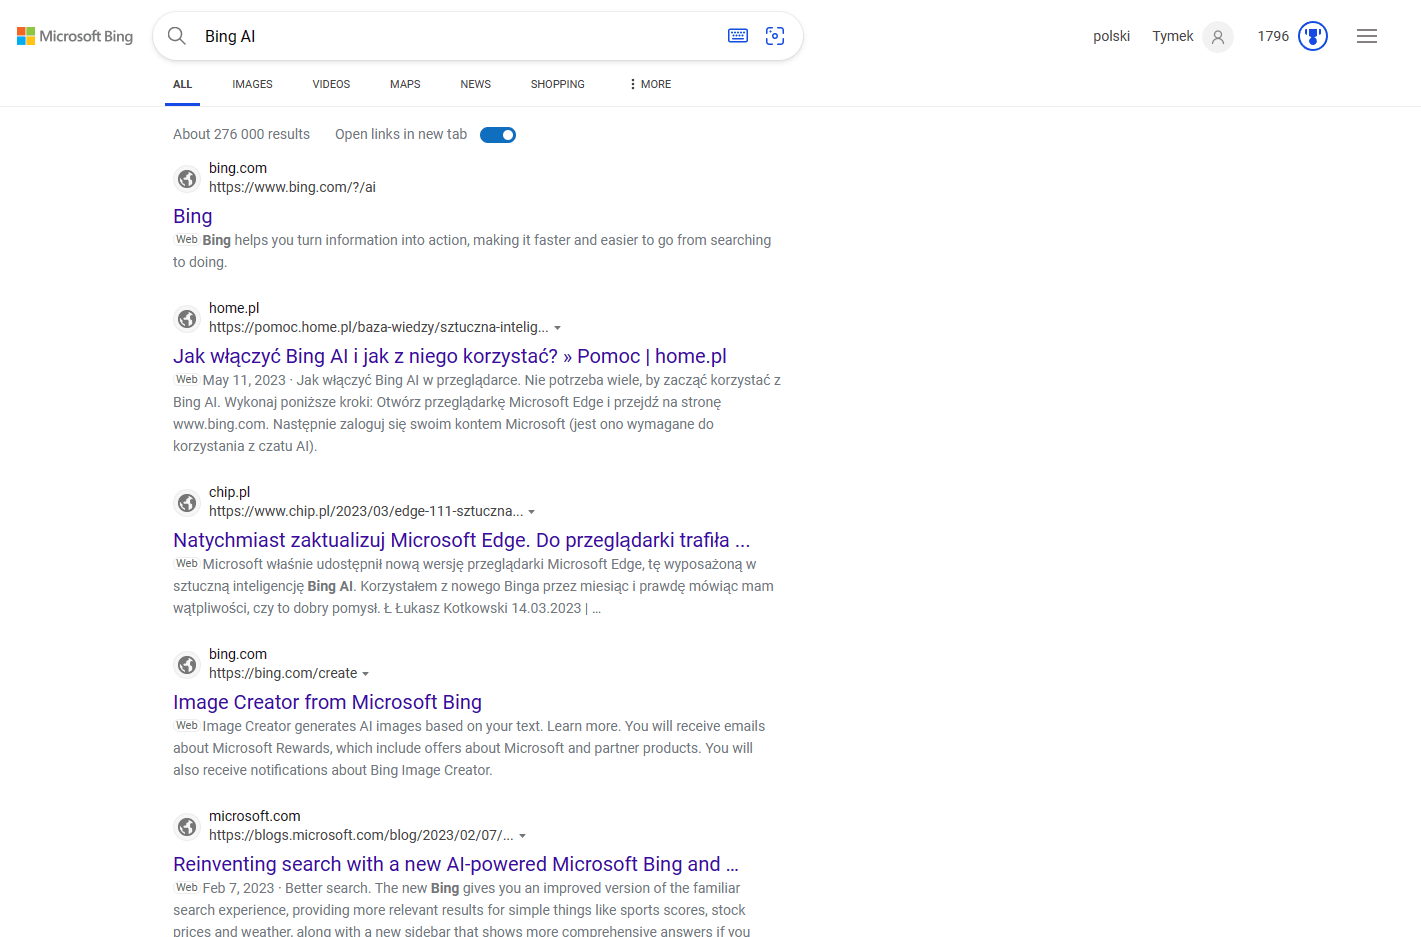Click the microsoft.com site name
Viewport: 1421px width, 937px height.
click(x=255, y=816)
